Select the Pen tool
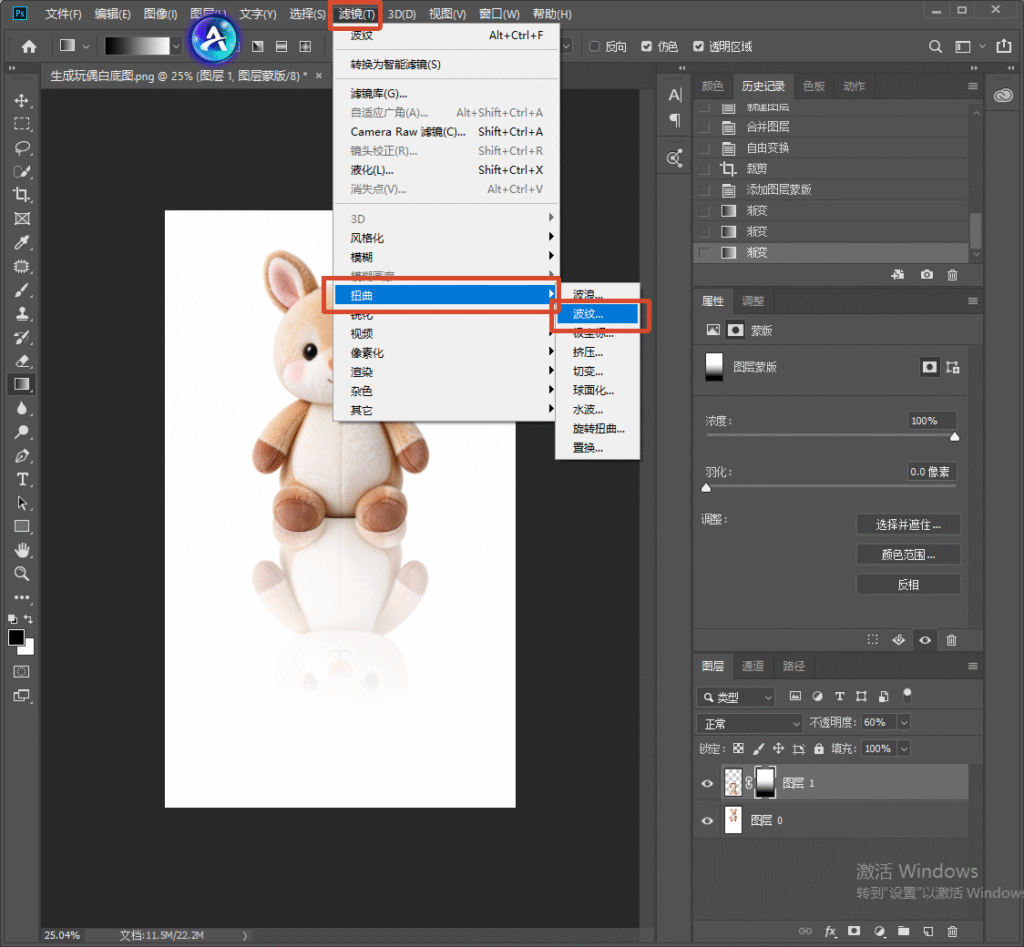This screenshot has width=1024, height=947. click(x=22, y=456)
